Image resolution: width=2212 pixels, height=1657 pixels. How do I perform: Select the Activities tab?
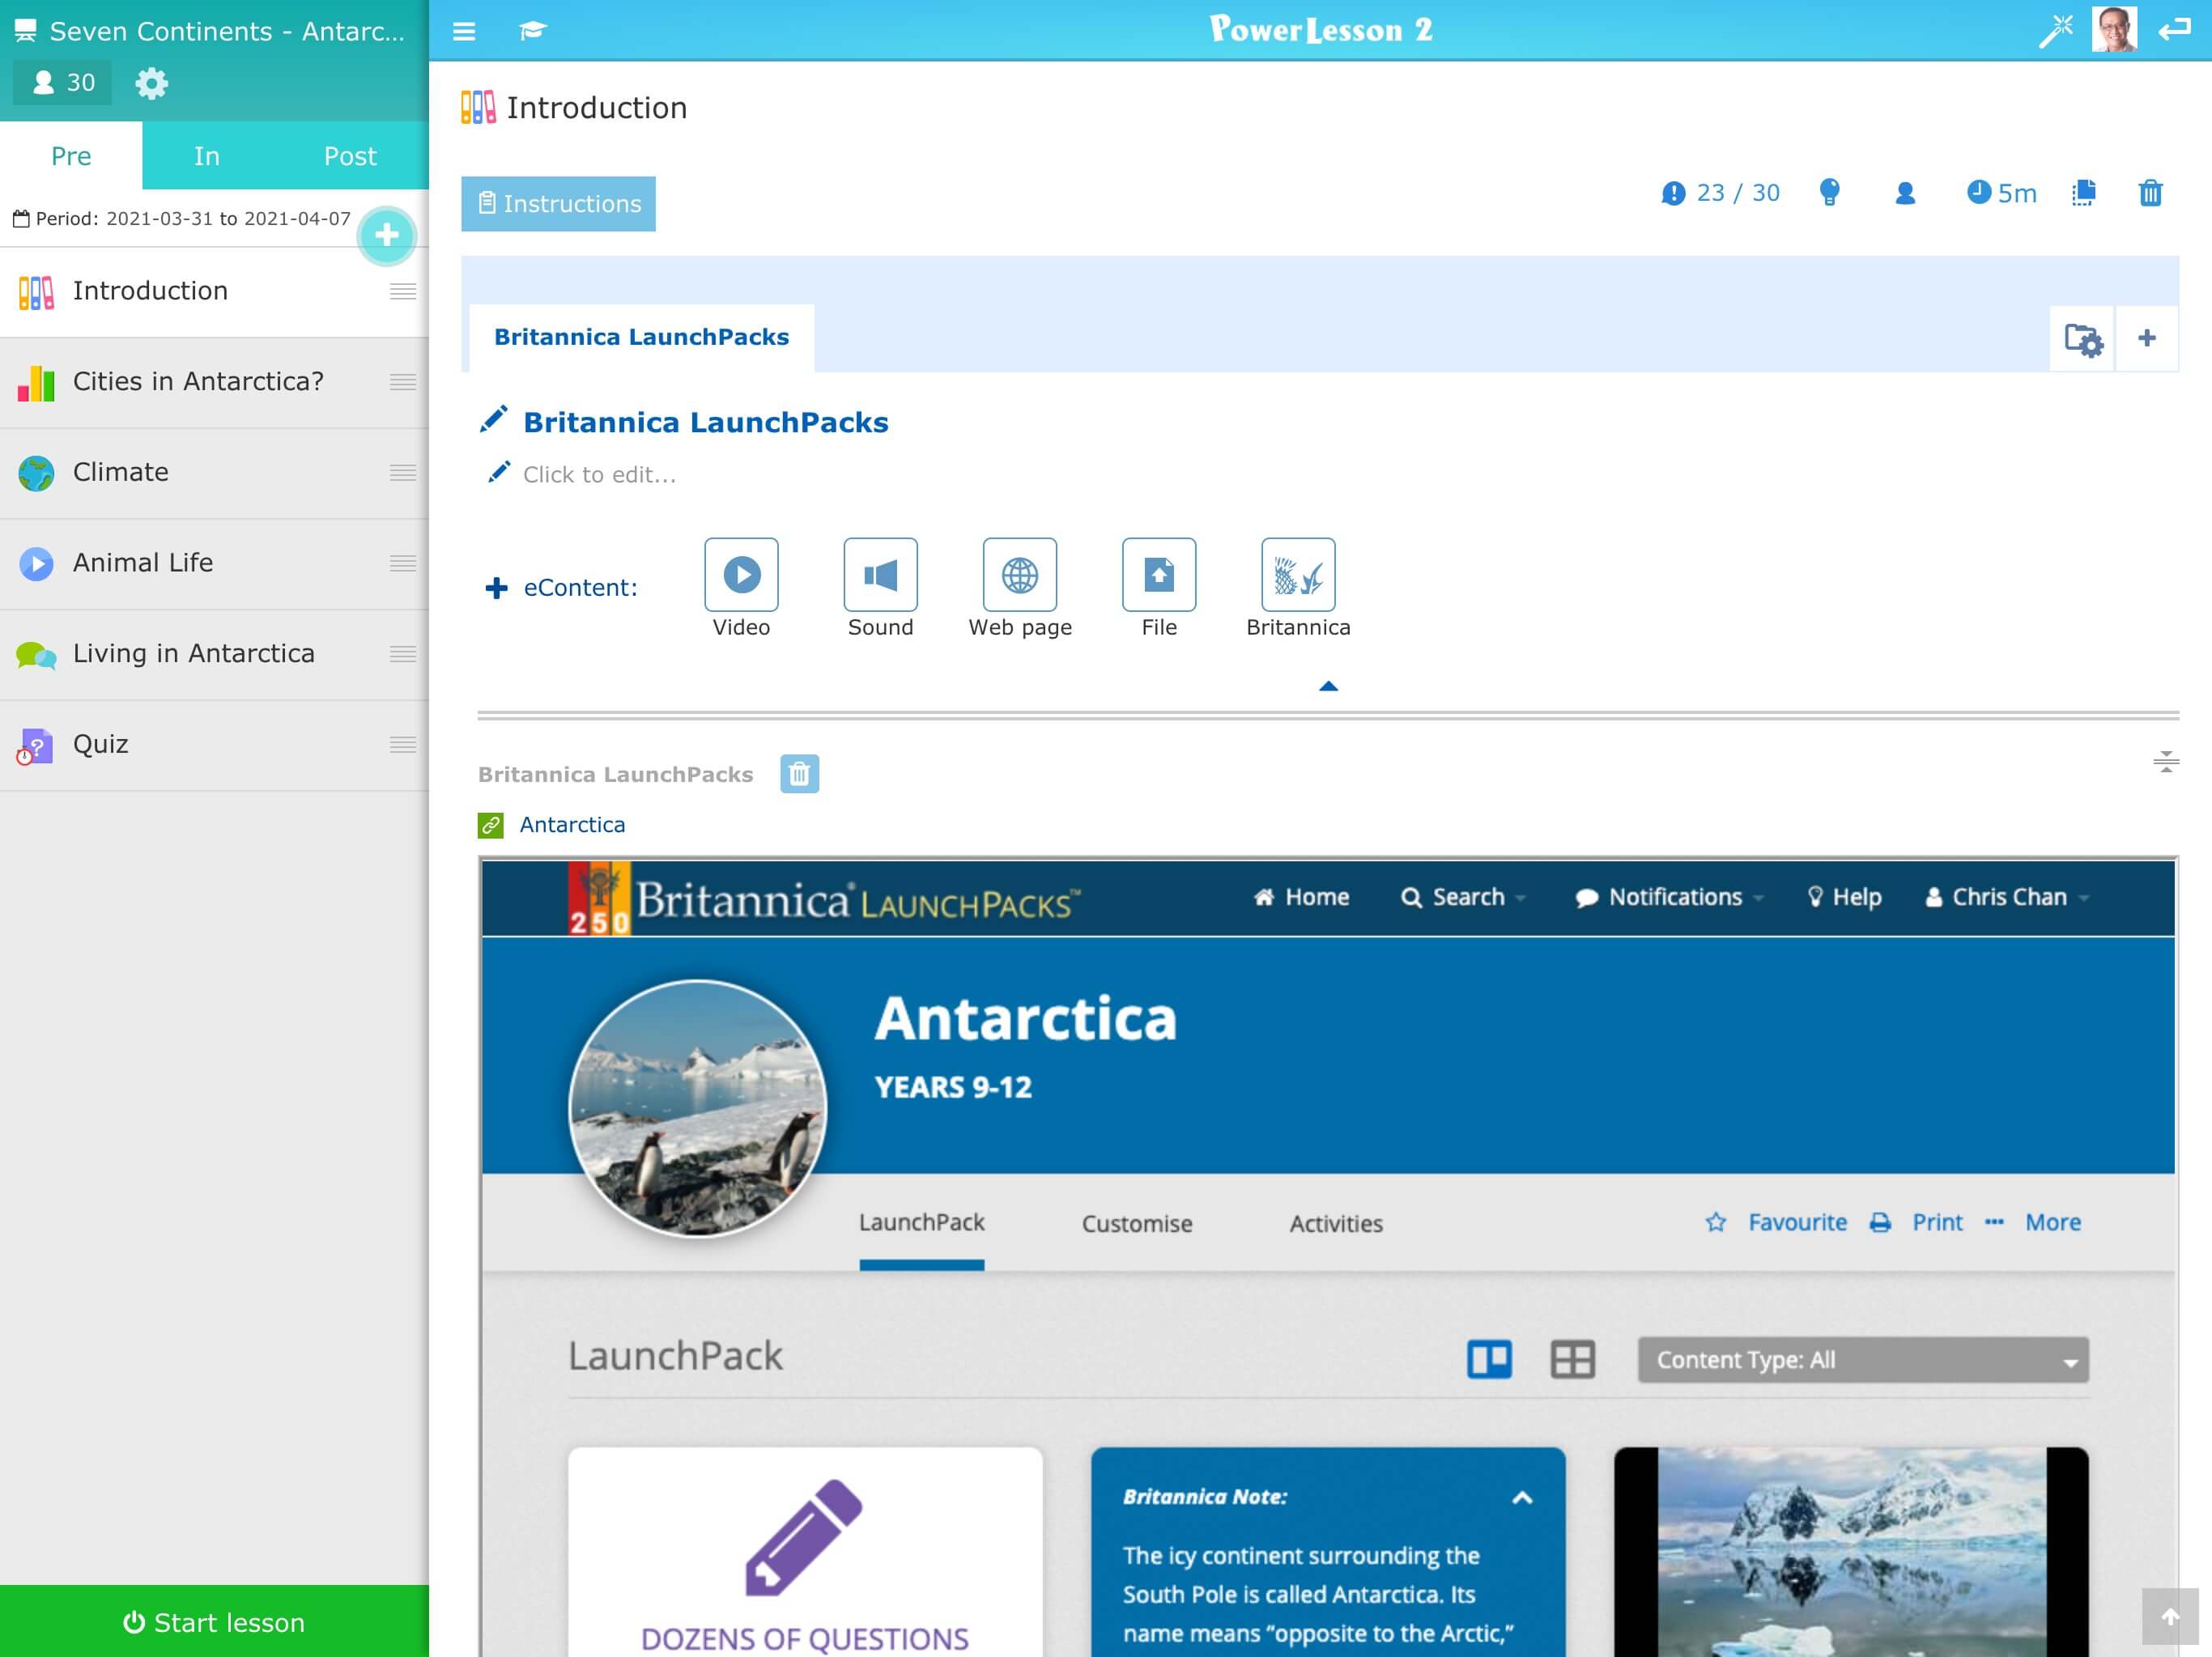click(x=1336, y=1224)
